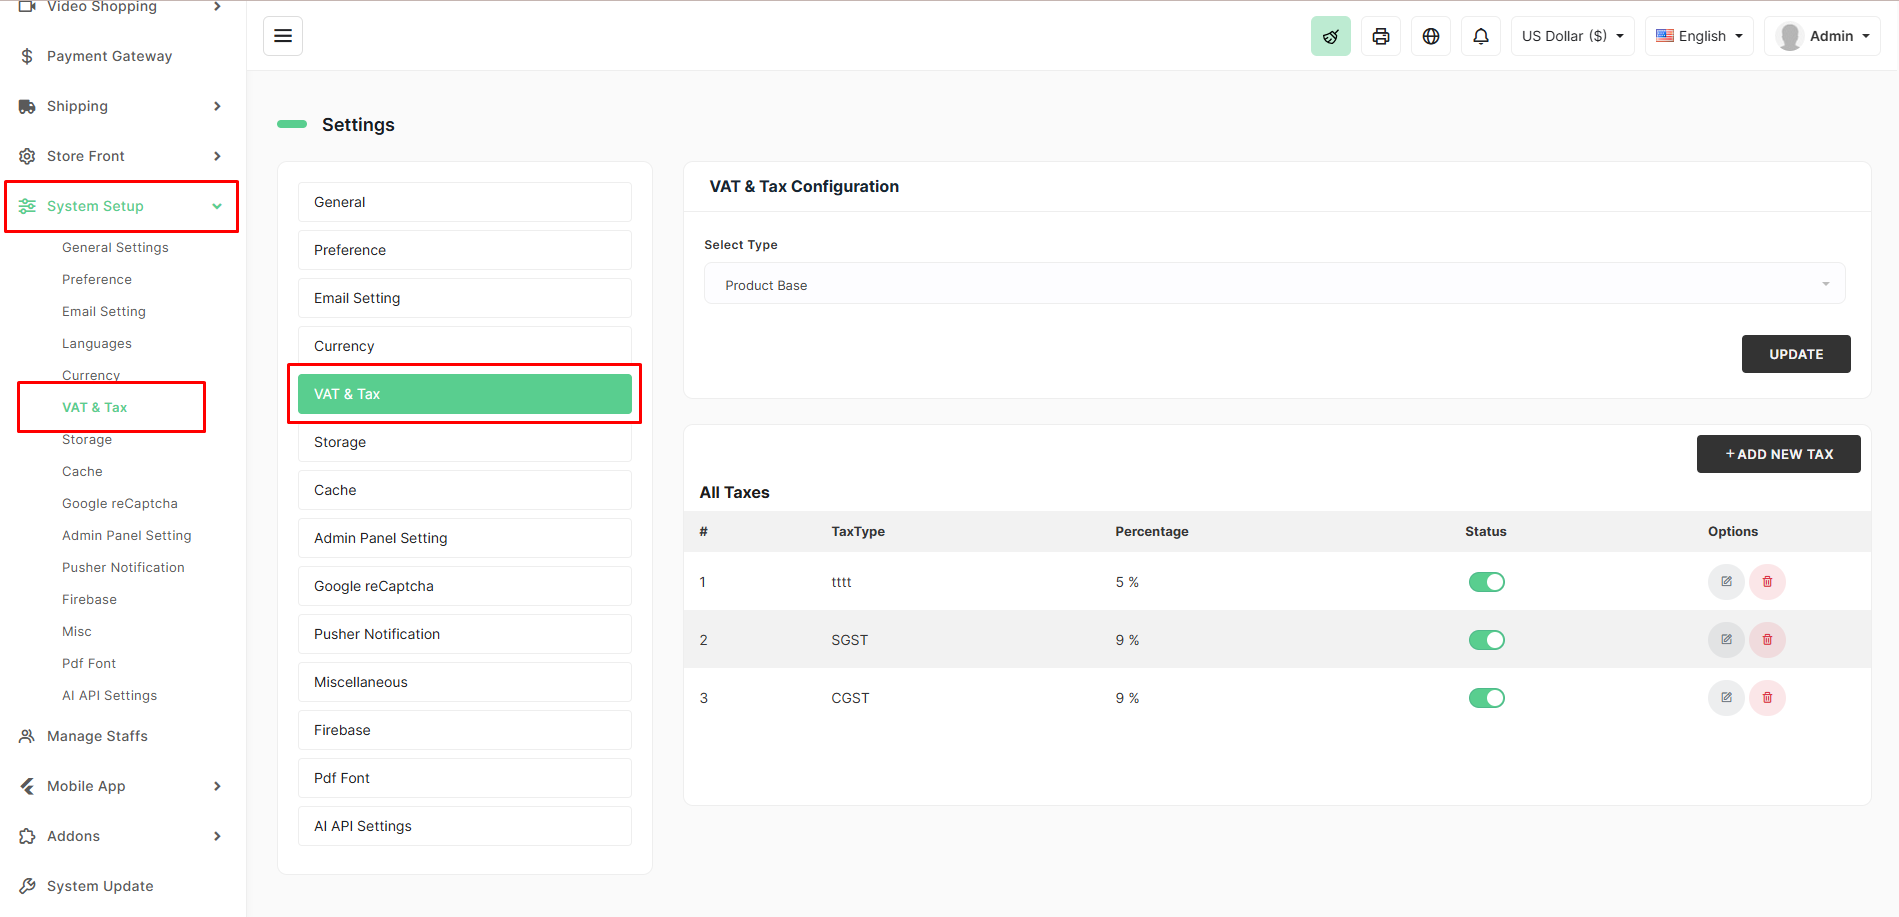Click the clear cache broom icon
Screen dimensions: 1899x917
tap(1330, 36)
